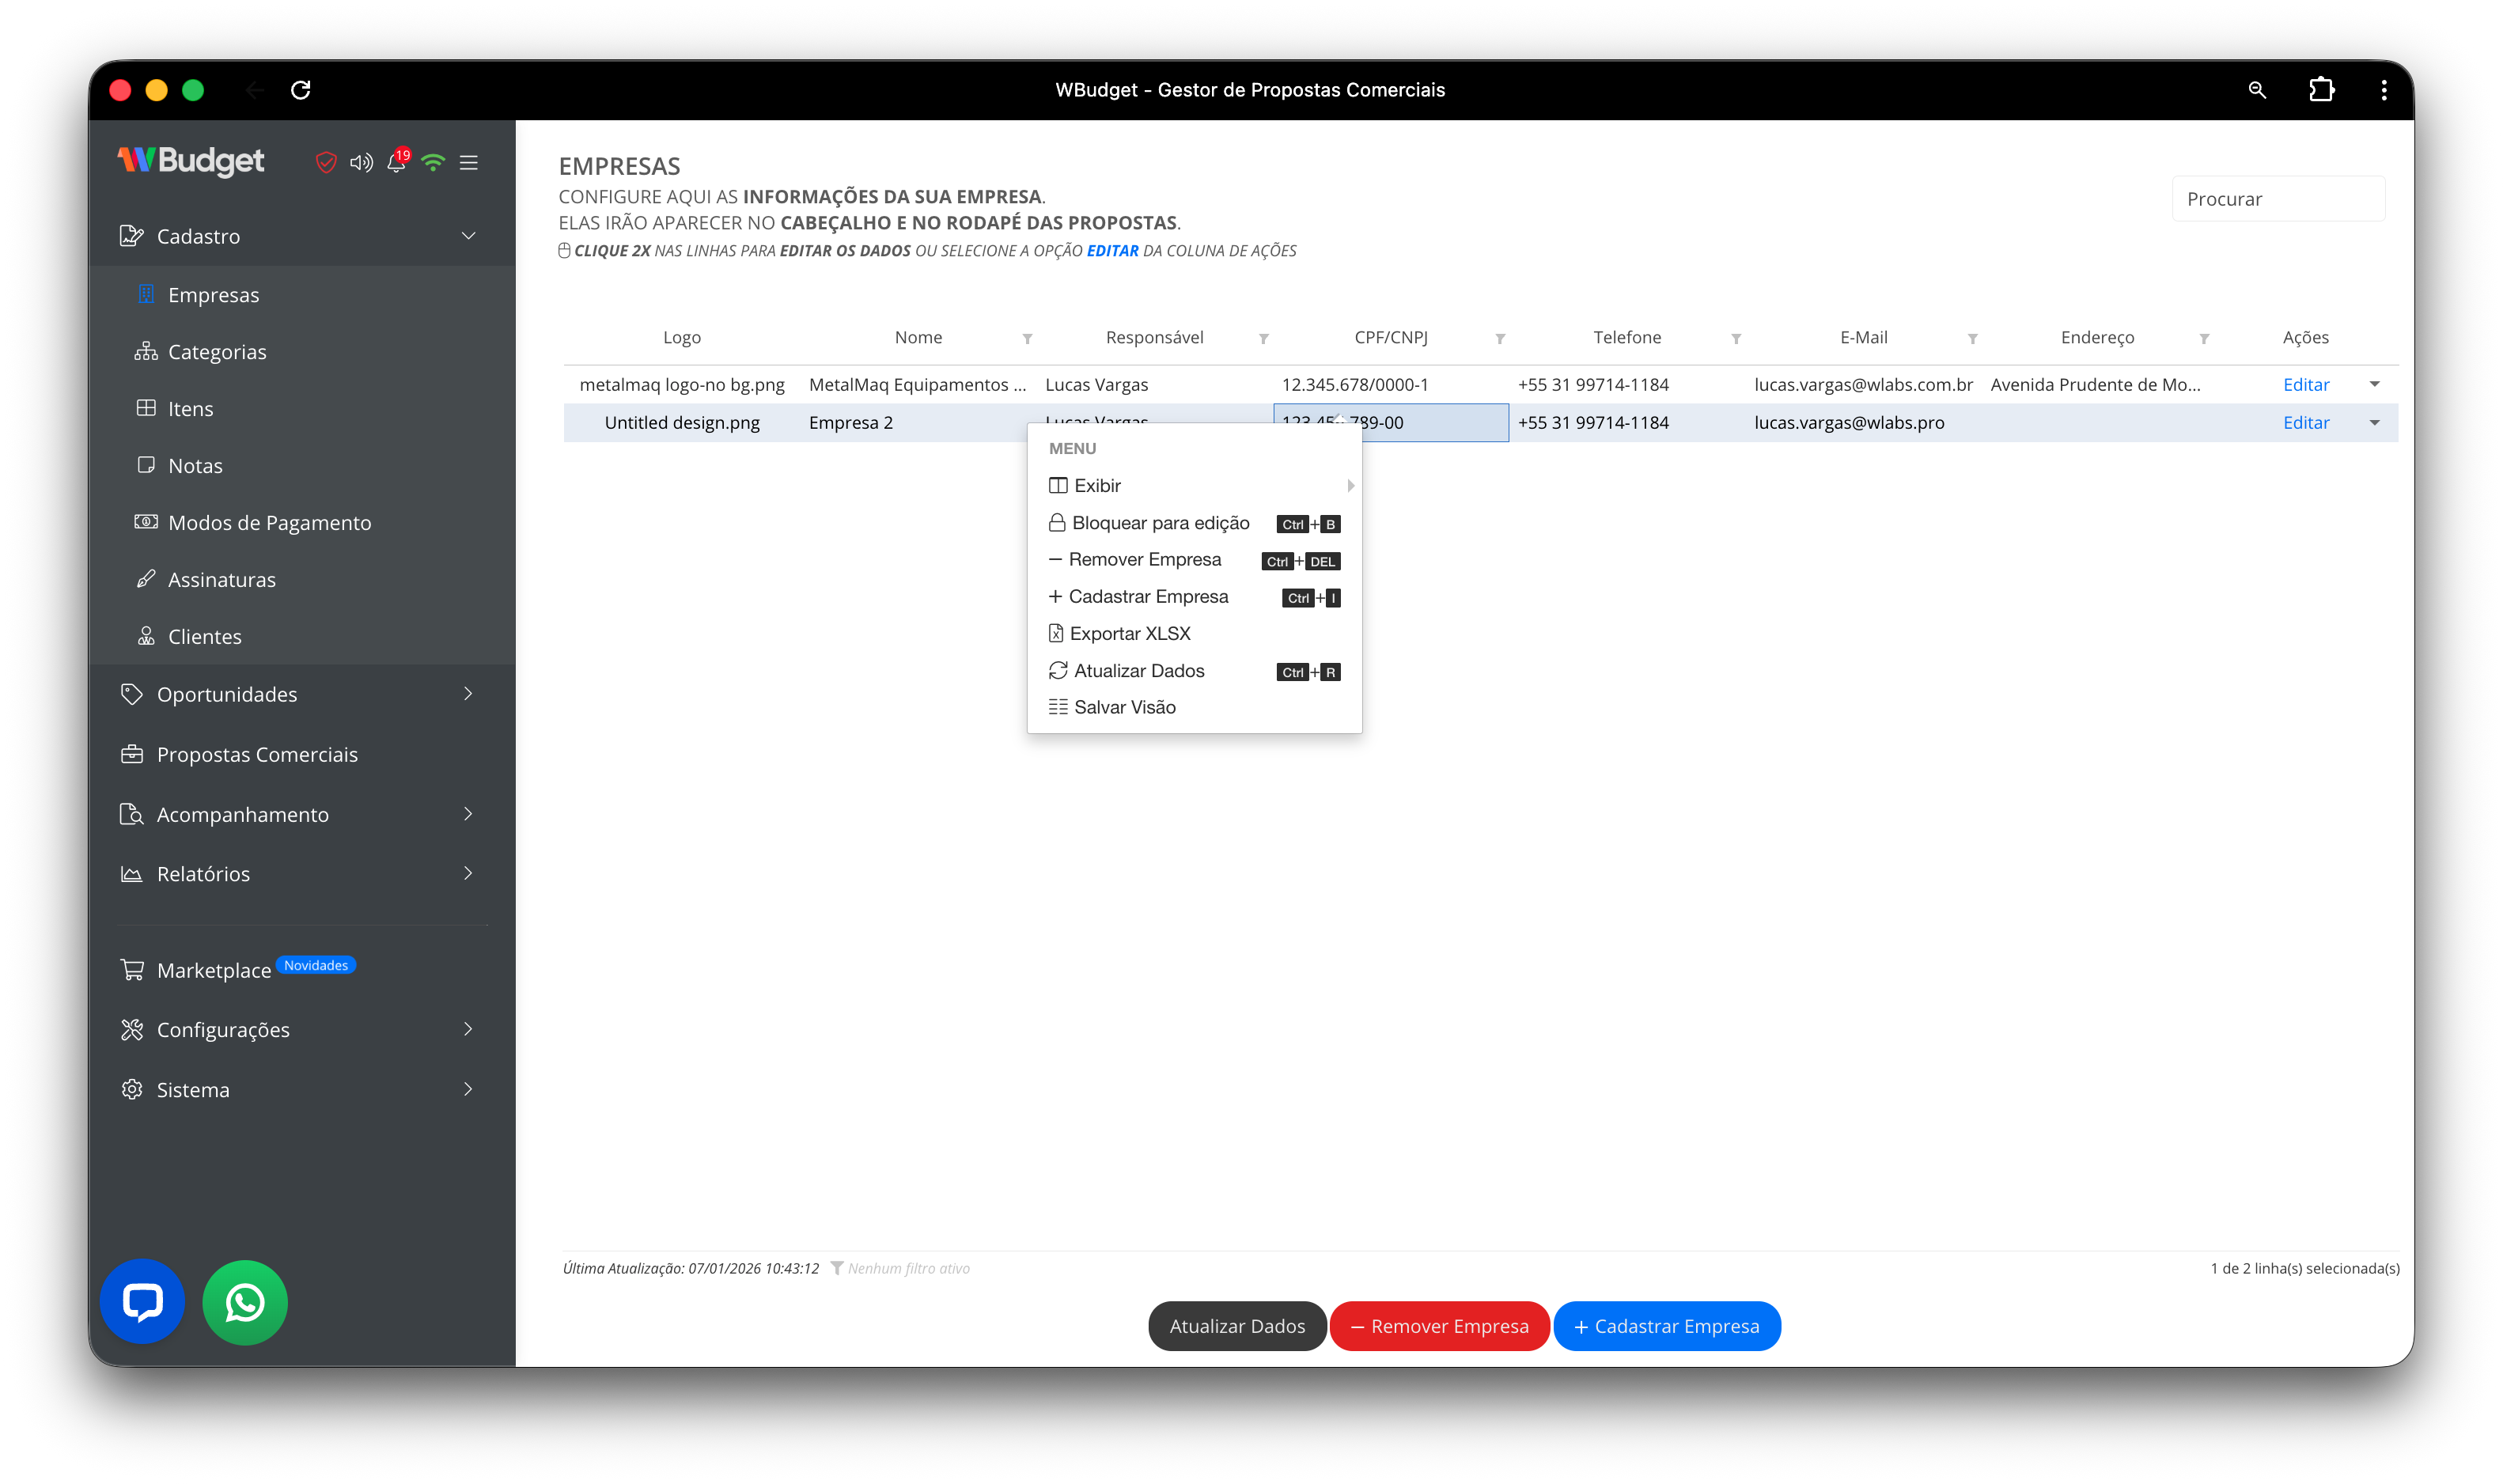Check the green Wi-Fi status icon
The image size is (2503, 1484).
433,162
